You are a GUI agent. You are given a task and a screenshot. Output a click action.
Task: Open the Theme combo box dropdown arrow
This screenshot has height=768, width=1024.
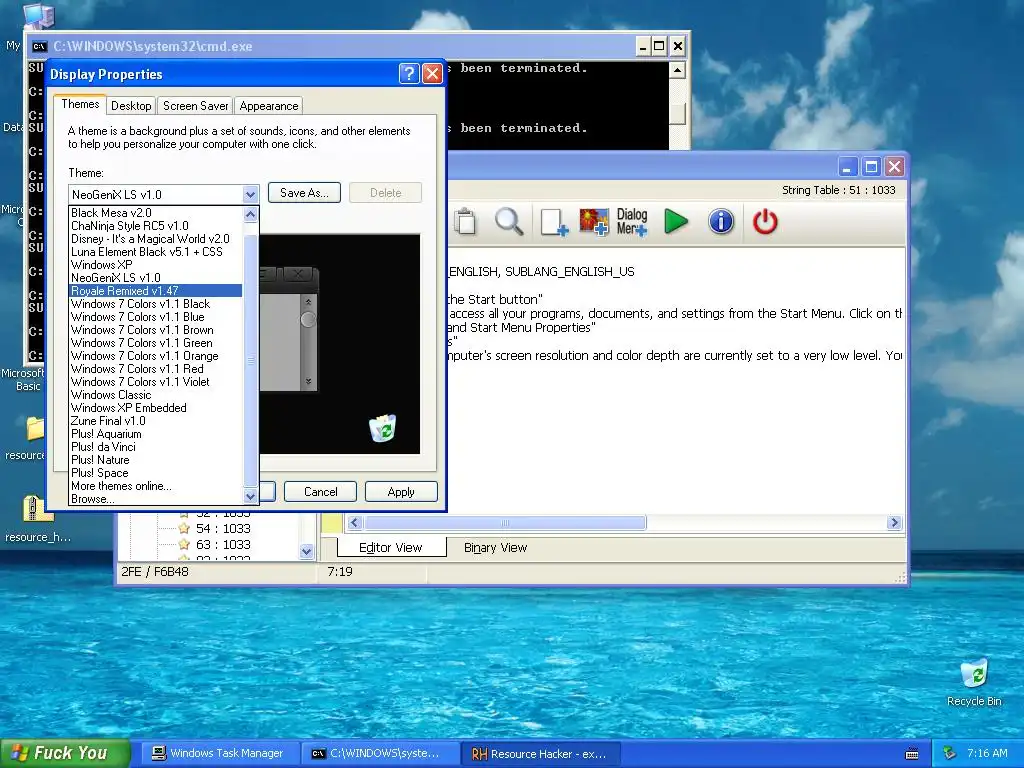point(250,194)
